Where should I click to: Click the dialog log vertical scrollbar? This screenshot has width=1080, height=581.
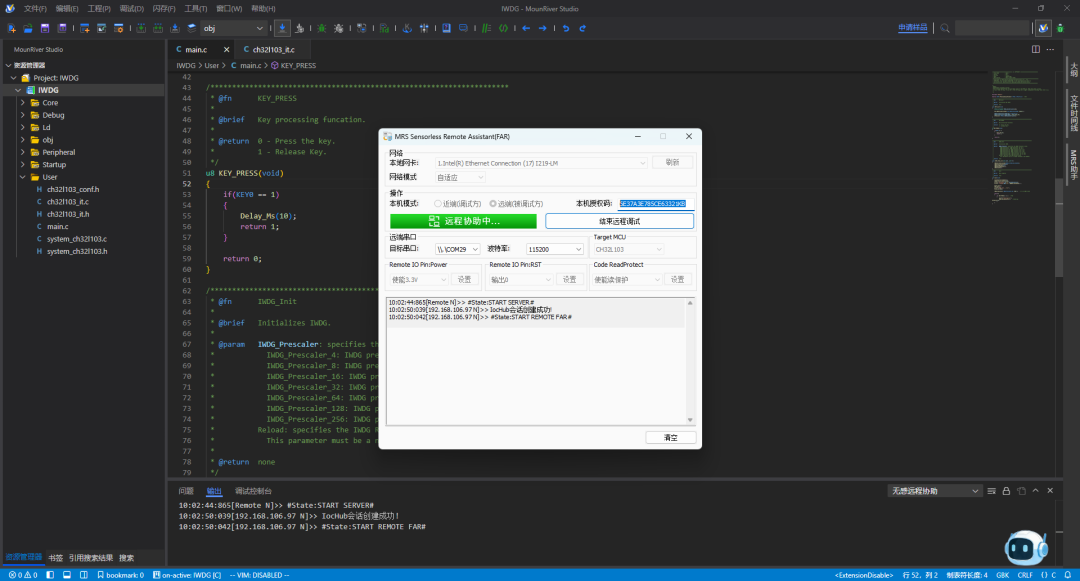[689, 361]
